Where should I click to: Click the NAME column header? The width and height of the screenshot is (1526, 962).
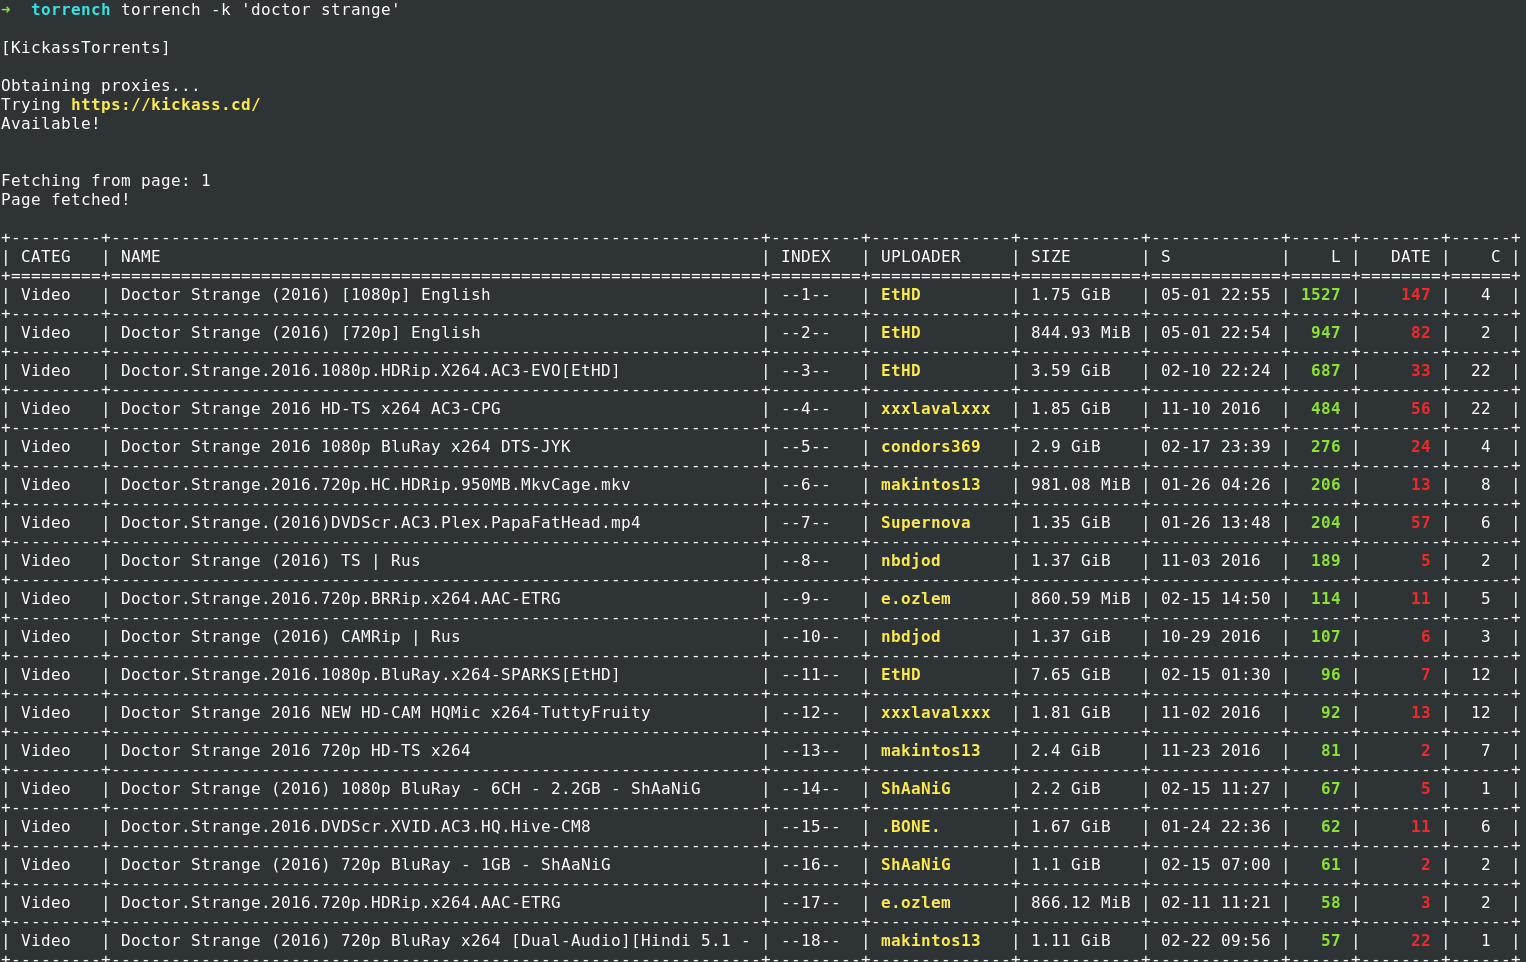click(x=141, y=256)
